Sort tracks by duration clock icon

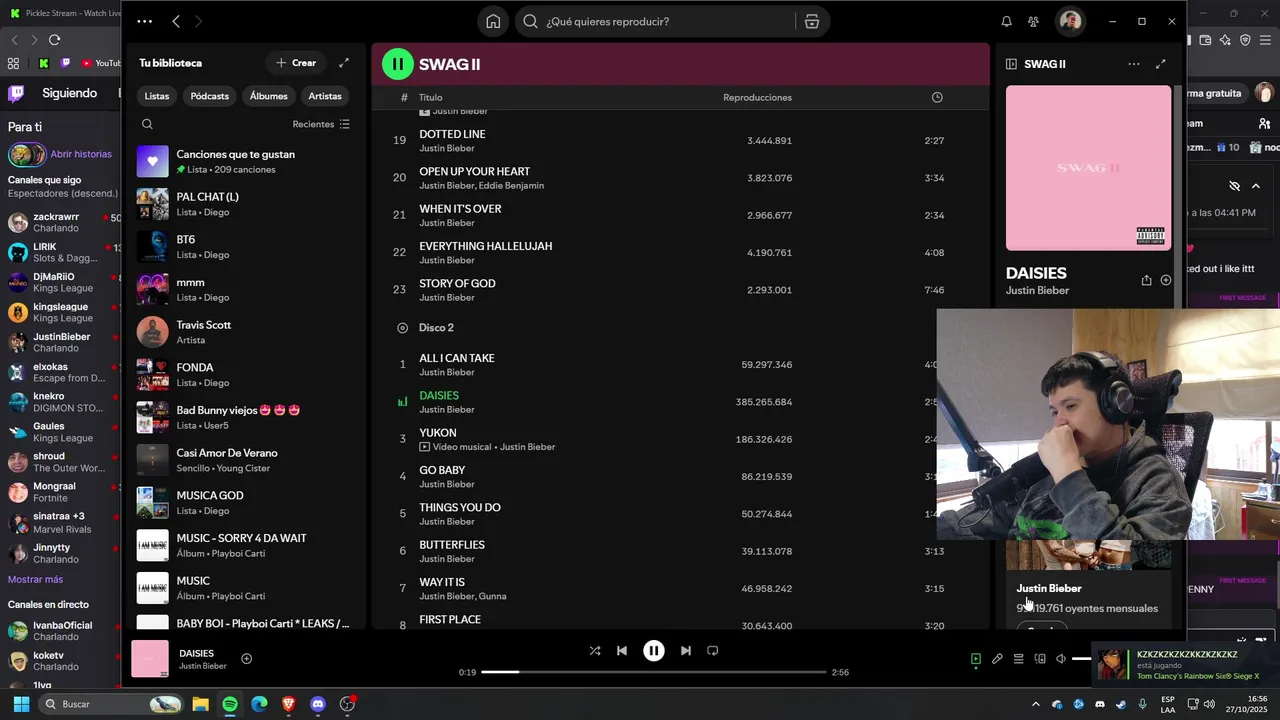937,97
